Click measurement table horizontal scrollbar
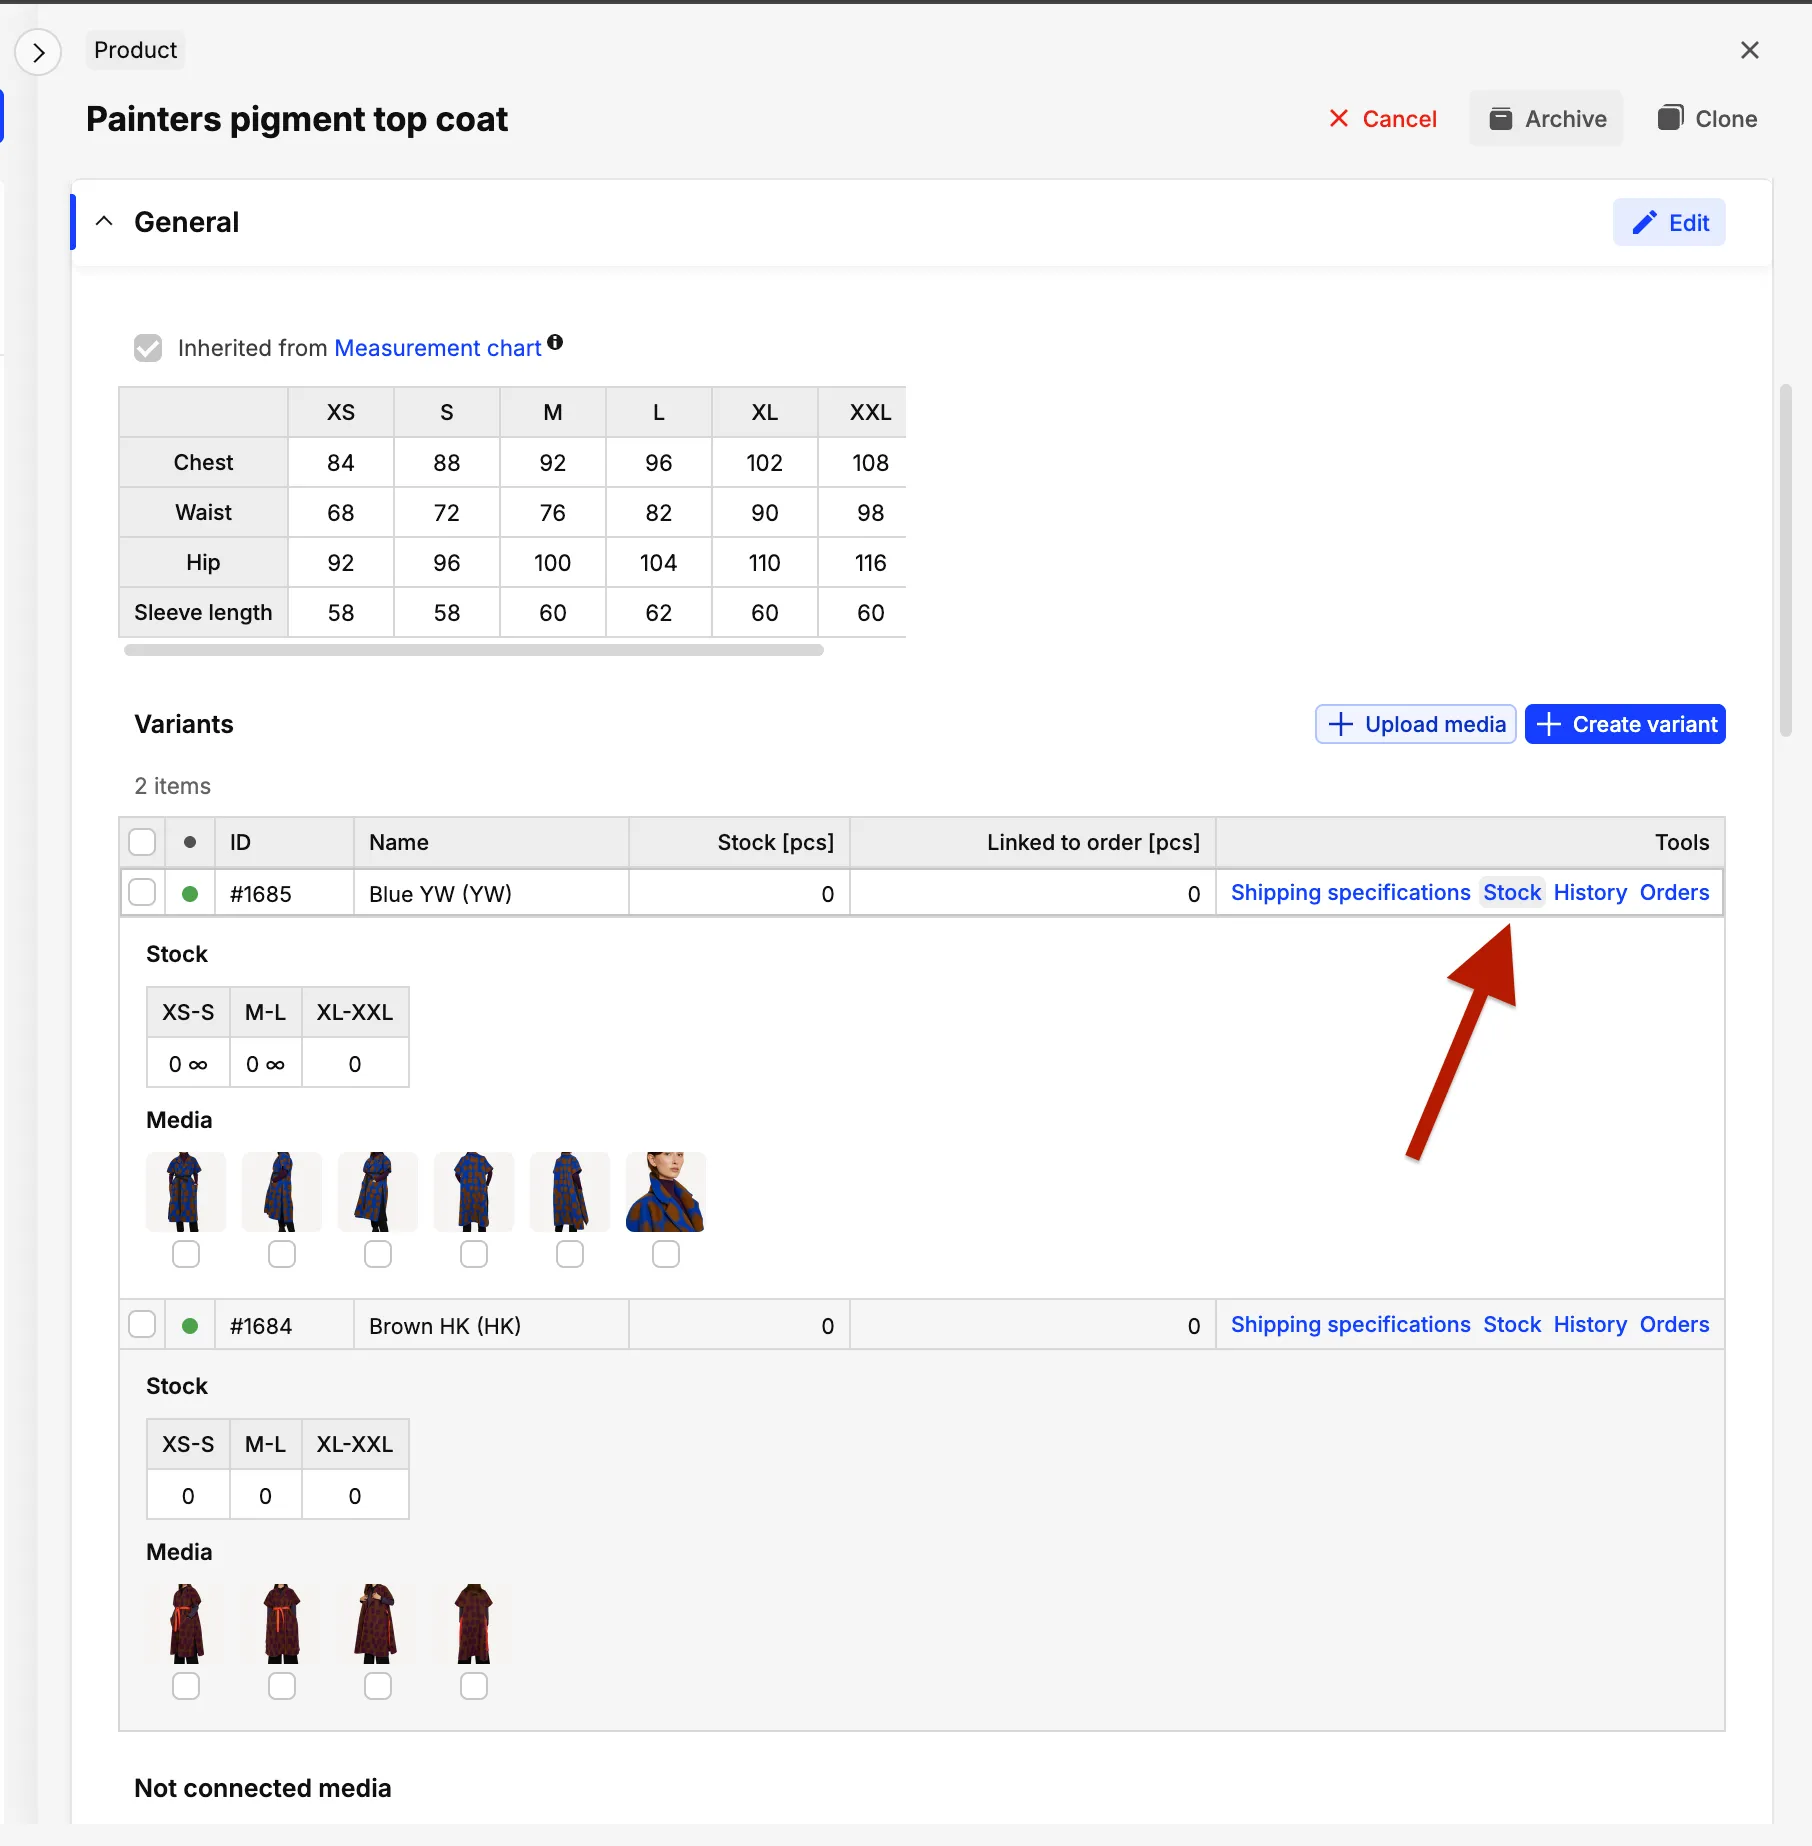Image resolution: width=1812 pixels, height=1846 pixels. click(473, 650)
